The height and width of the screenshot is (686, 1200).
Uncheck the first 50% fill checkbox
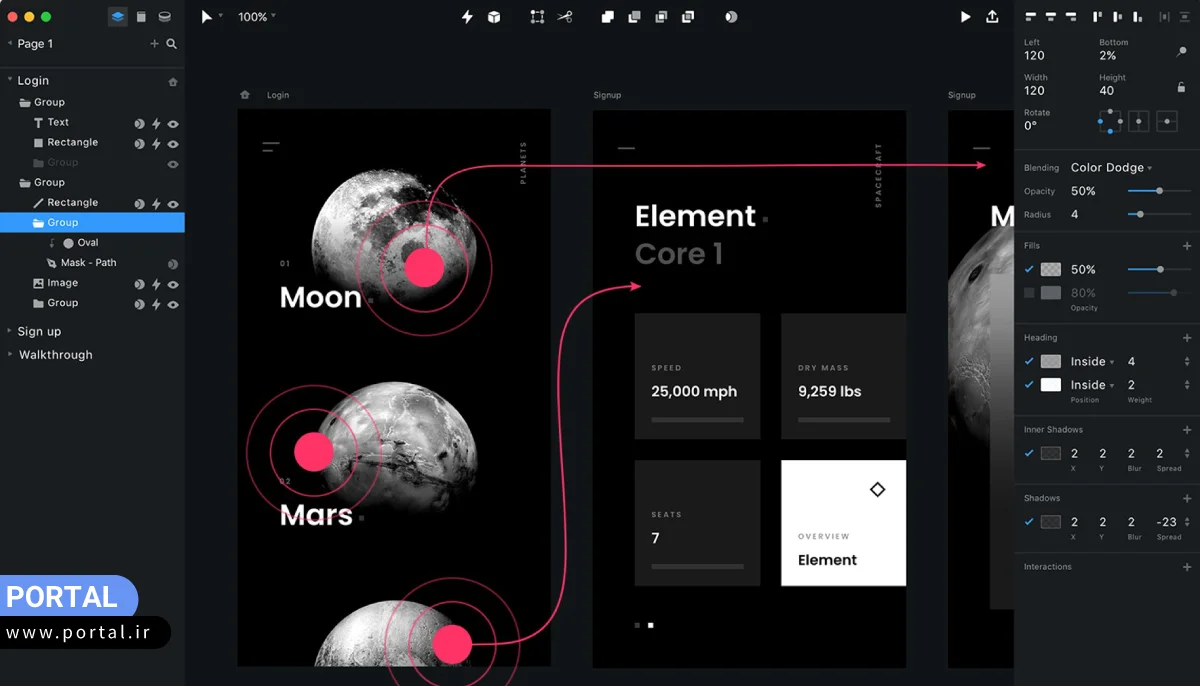pos(1029,269)
